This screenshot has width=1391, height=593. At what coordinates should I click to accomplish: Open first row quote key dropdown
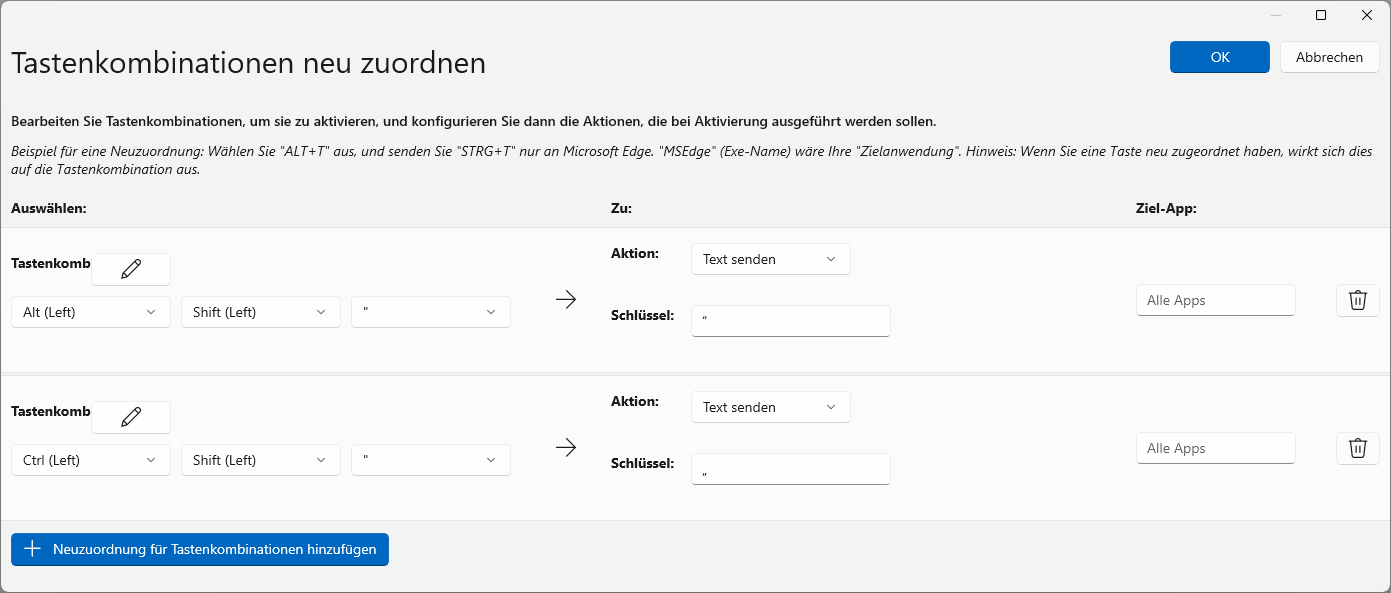point(430,312)
